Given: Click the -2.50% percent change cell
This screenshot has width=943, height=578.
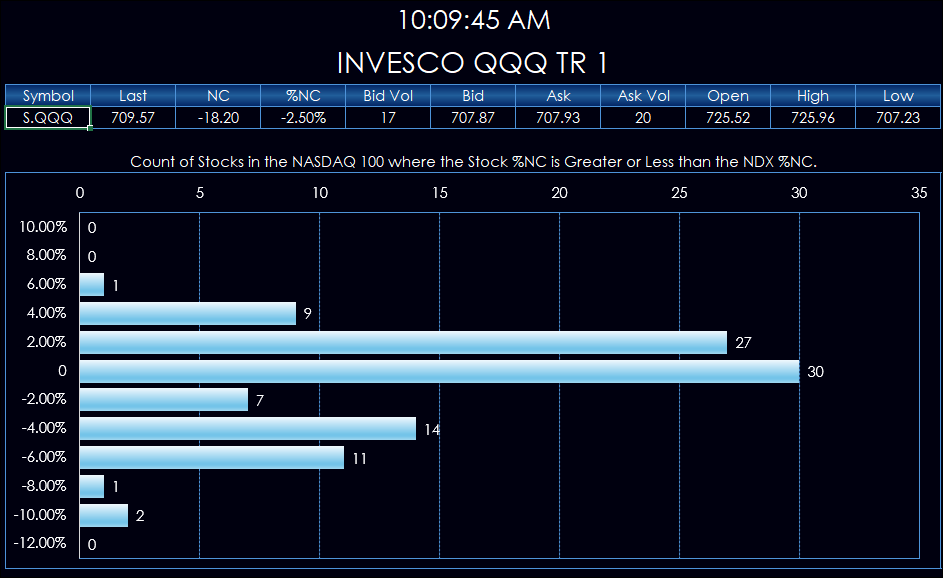Looking at the screenshot, I should pyautogui.click(x=303, y=117).
